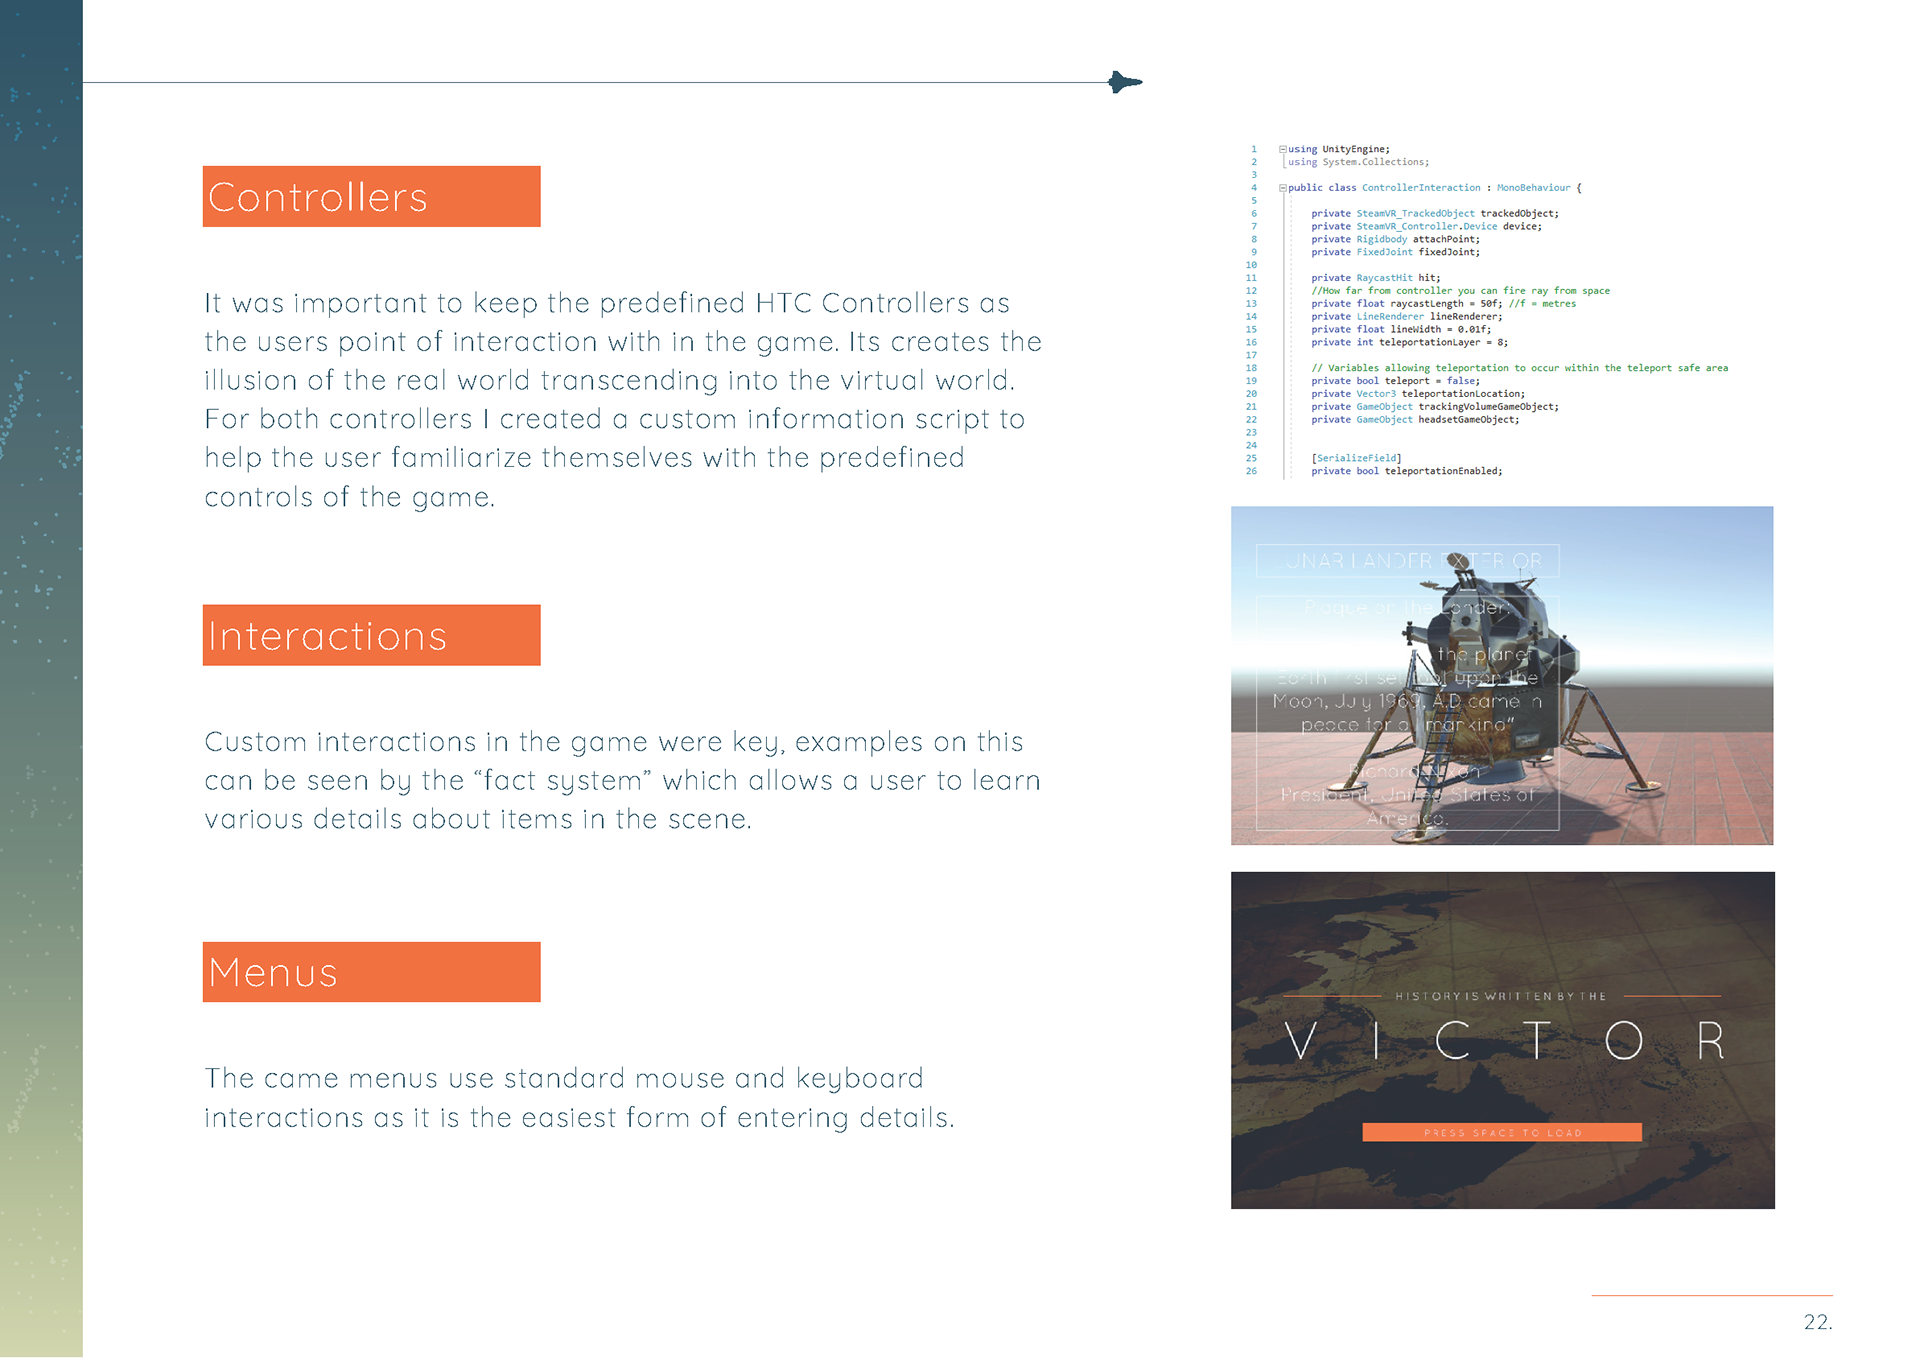
Task: Click the VICTOR title in menu image
Action: 1504,1041
